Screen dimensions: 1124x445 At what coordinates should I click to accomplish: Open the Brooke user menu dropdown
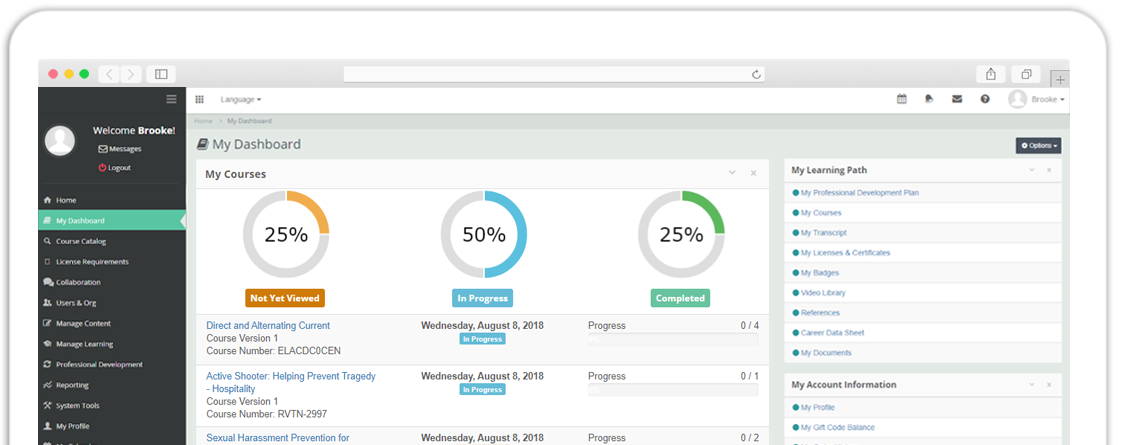[x=1037, y=100]
